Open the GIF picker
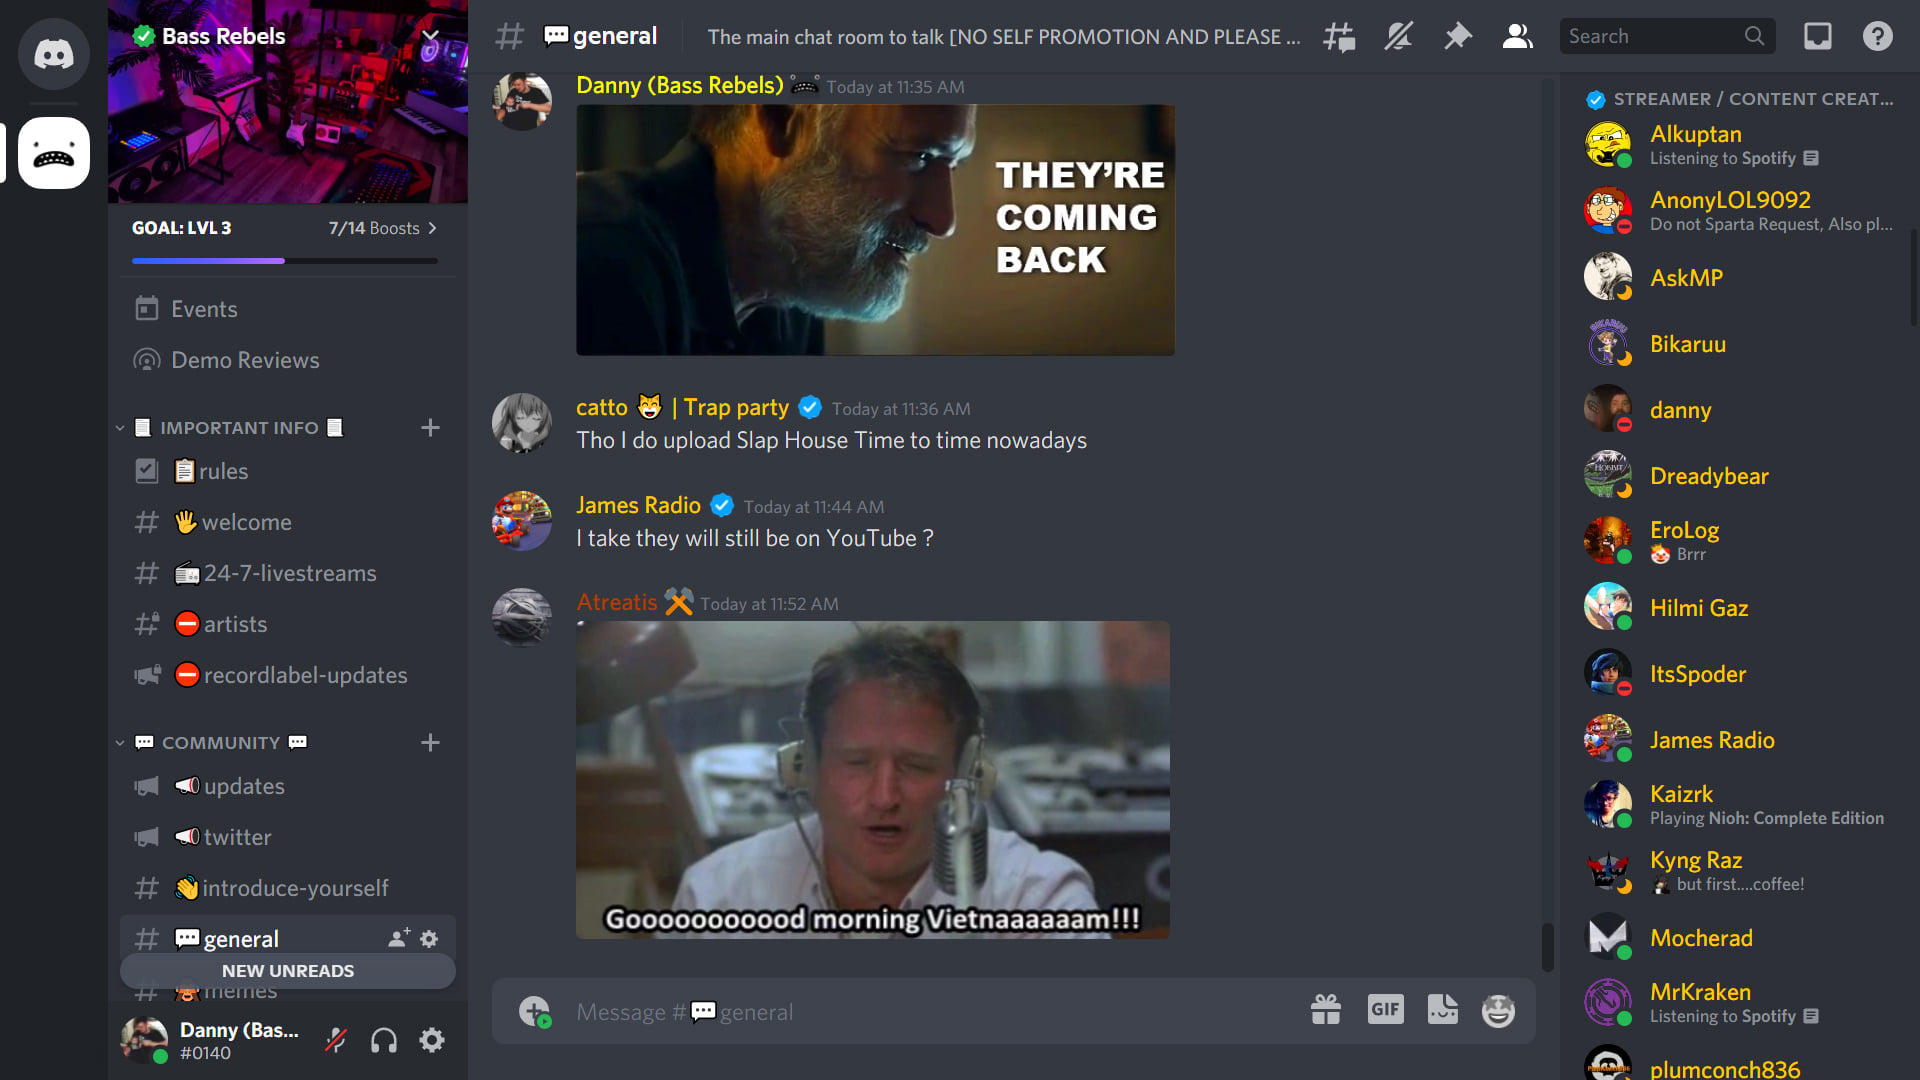 [1385, 1010]
